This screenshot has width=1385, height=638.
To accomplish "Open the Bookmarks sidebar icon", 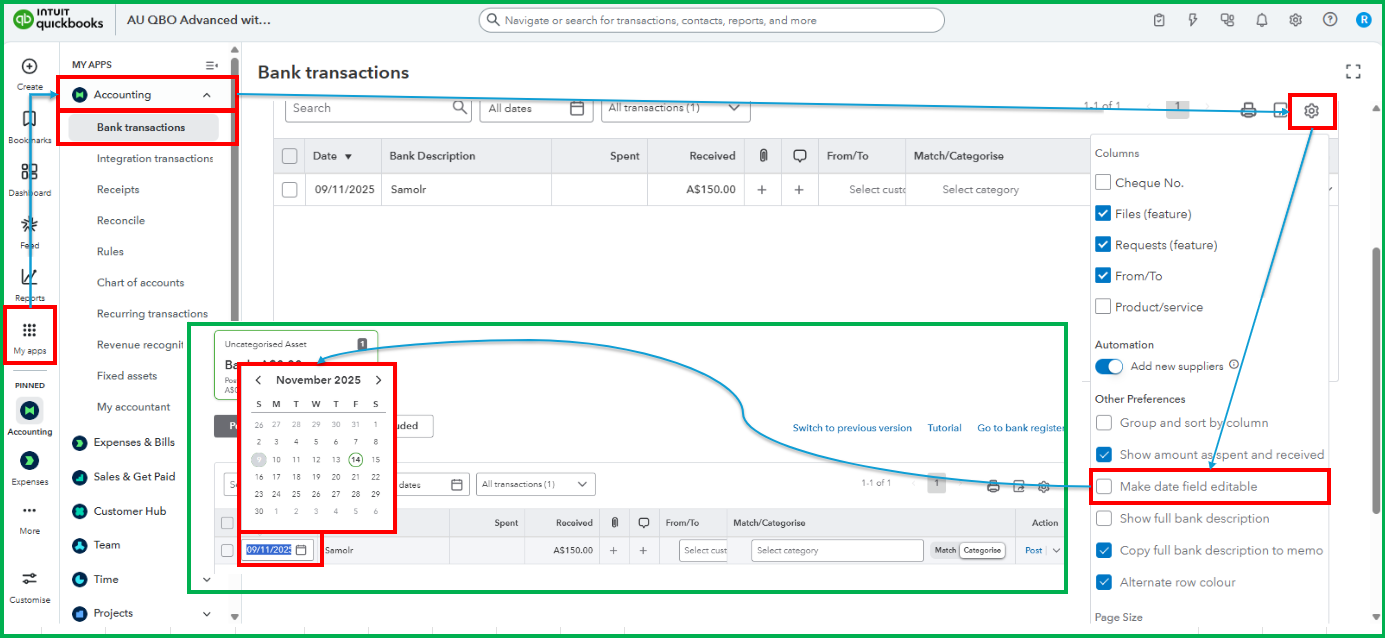I will tap(29, 119).
